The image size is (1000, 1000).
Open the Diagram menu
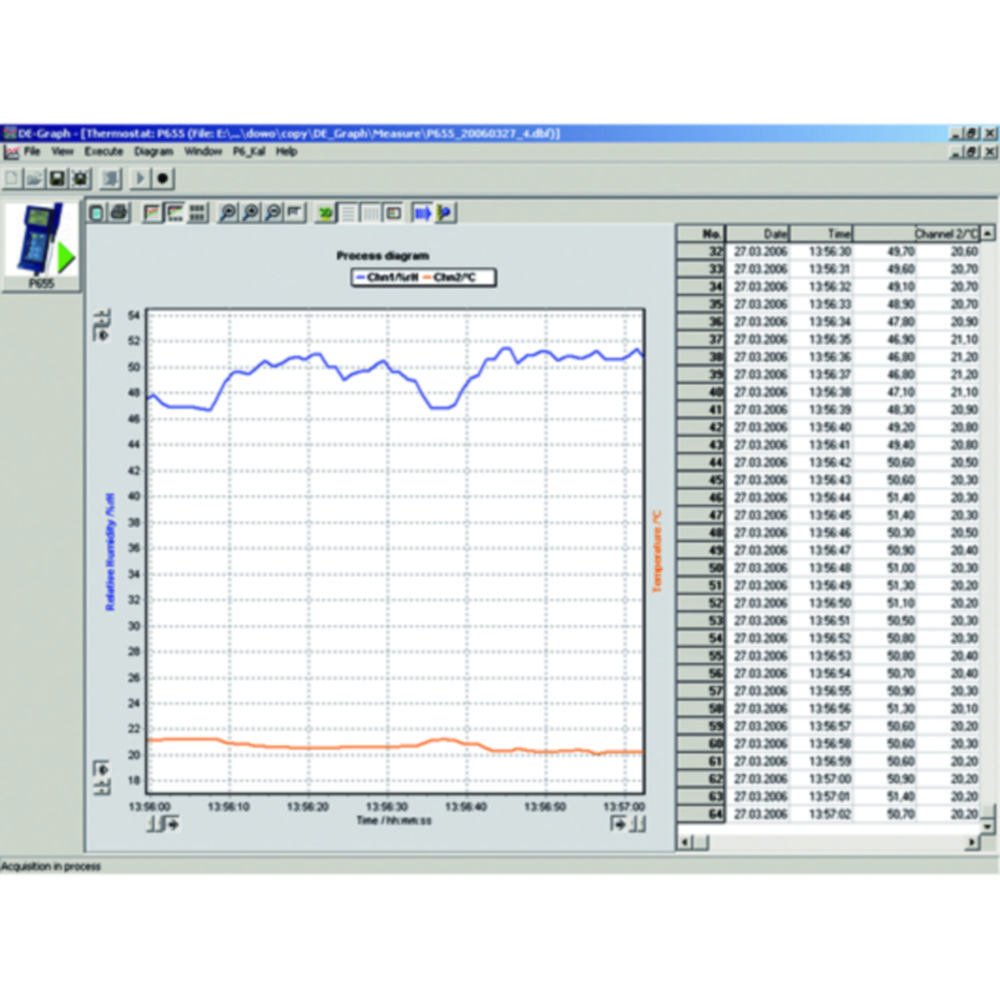coord(153,151)
